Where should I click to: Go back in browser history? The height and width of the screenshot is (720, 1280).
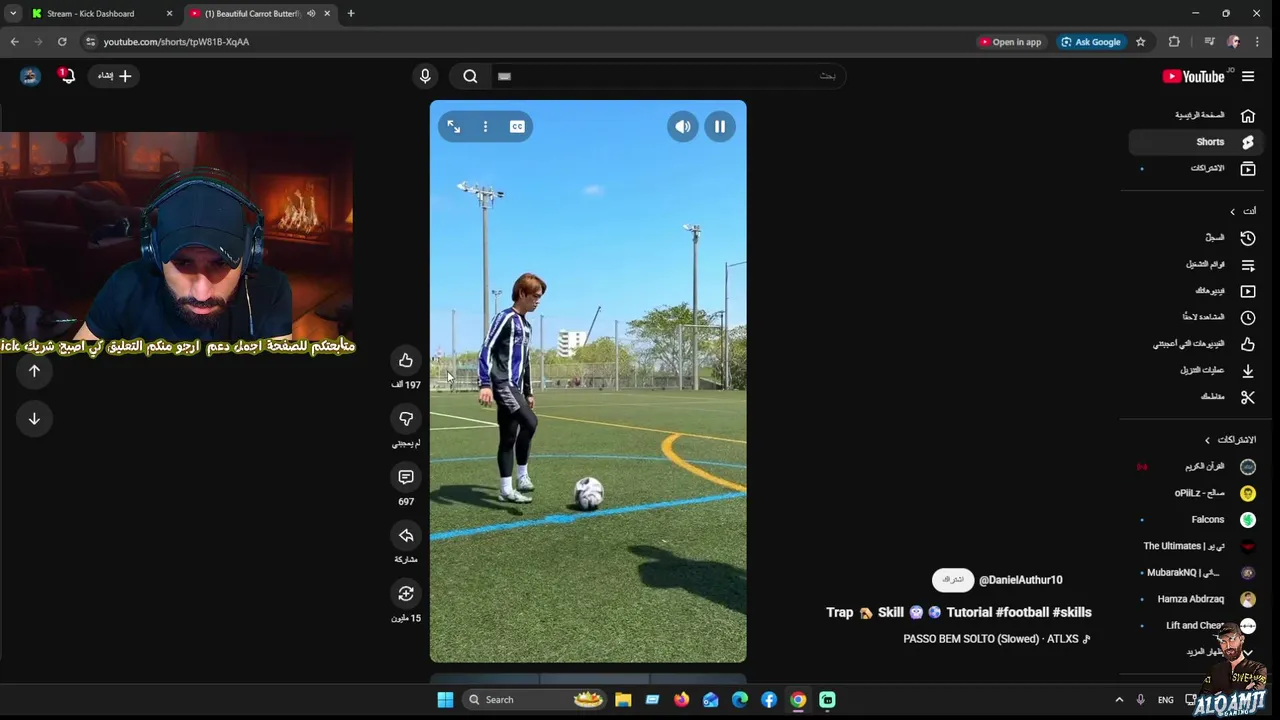[x=14, y=42]
